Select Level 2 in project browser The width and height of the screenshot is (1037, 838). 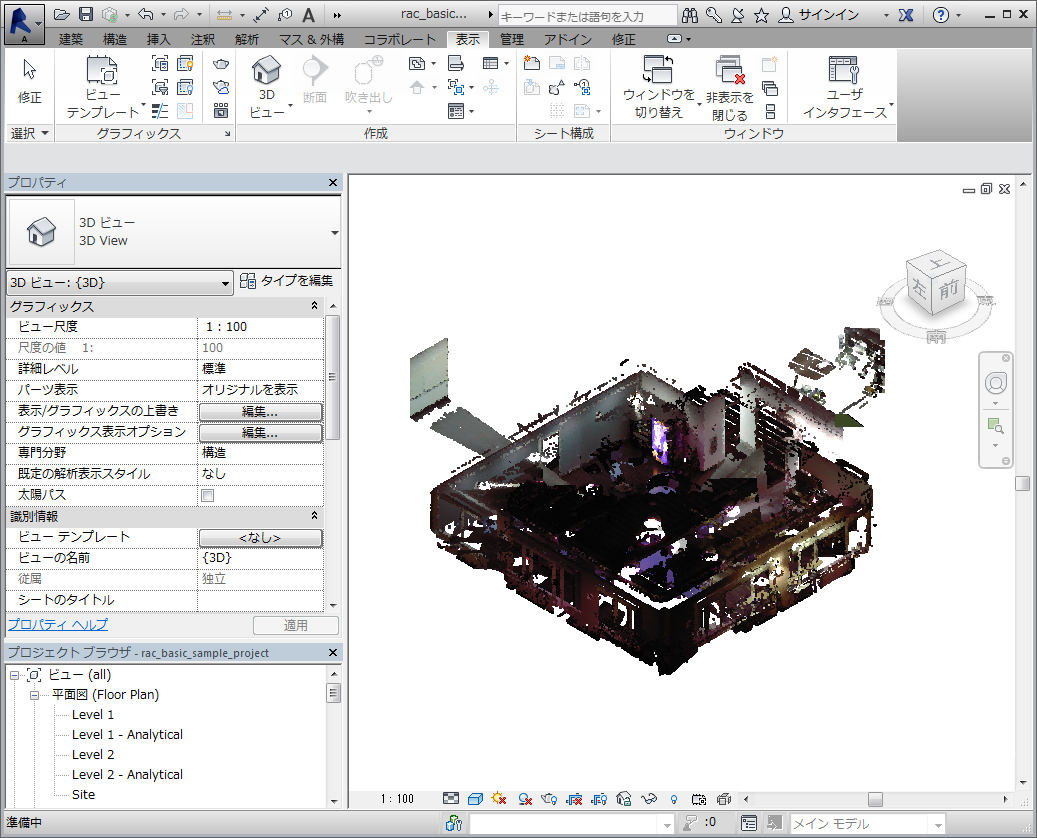tap(93, 755)
